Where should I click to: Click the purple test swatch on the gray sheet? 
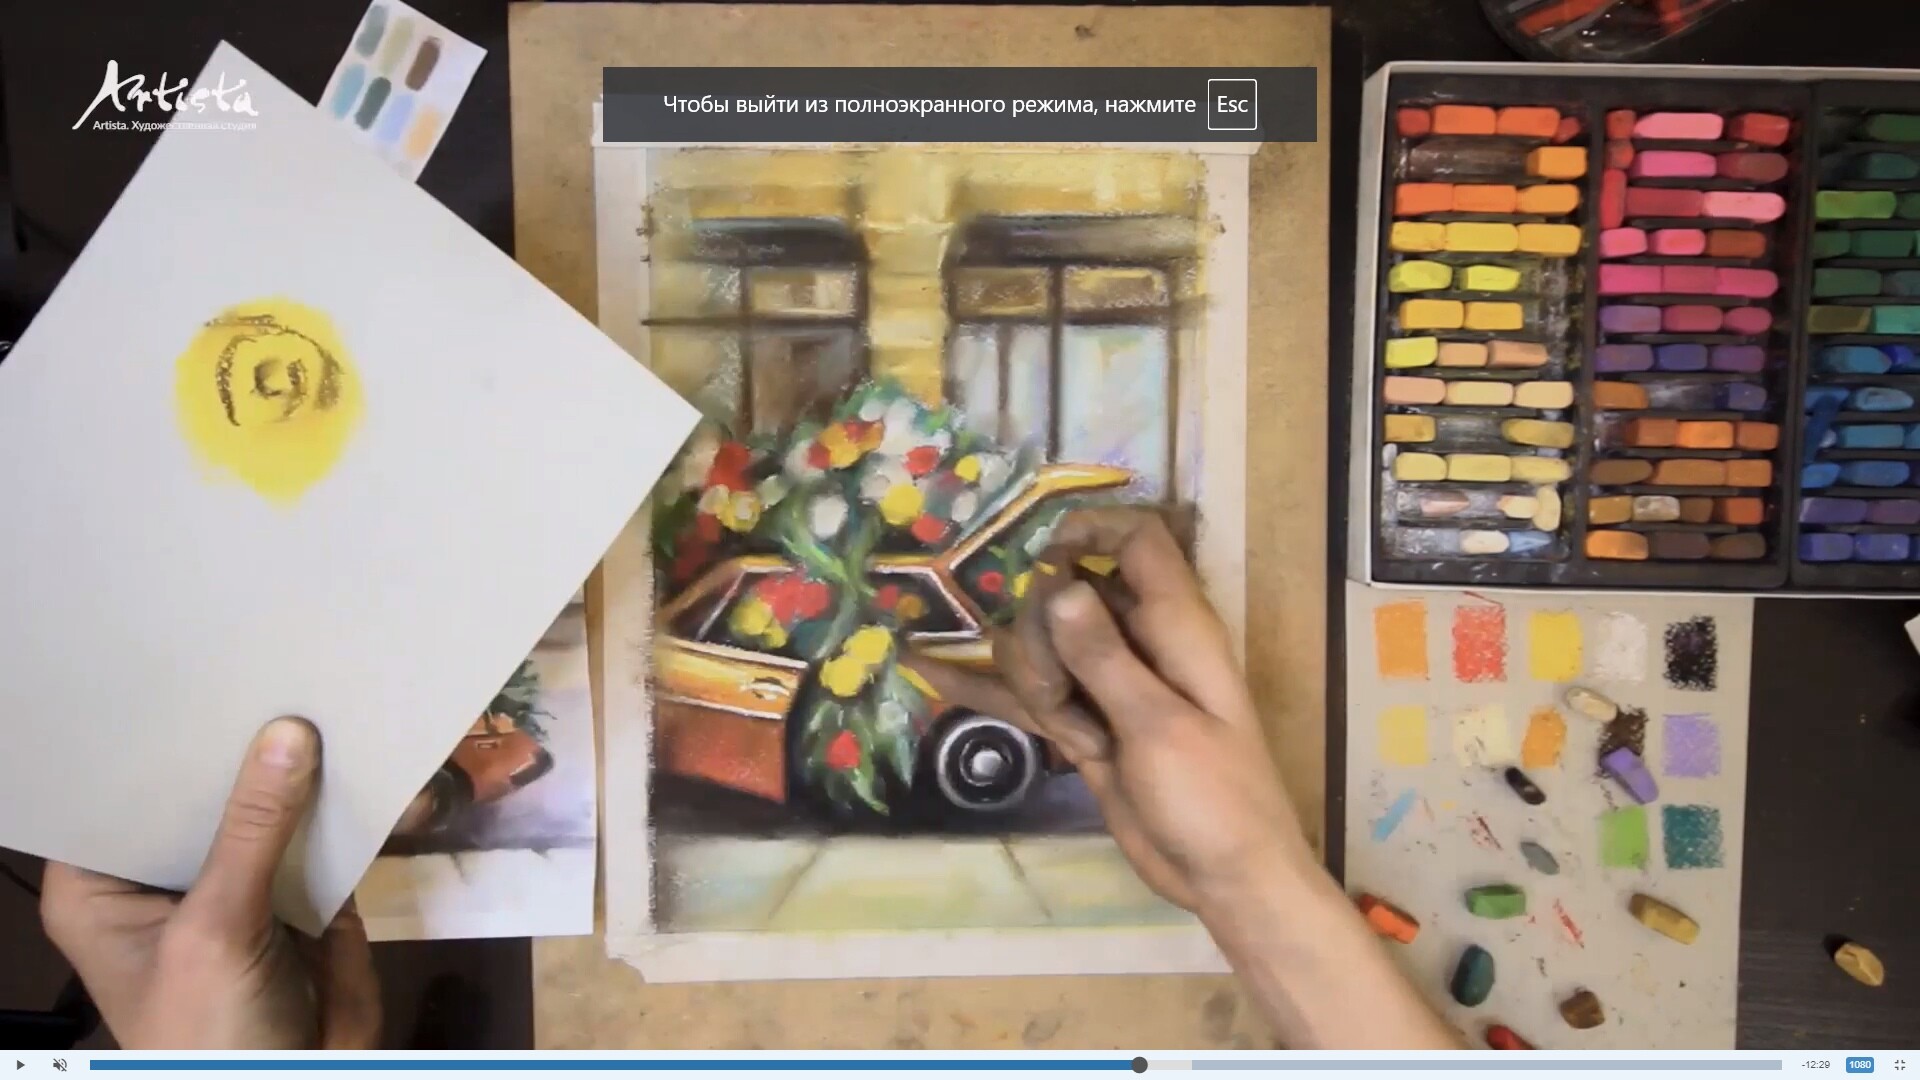tap(1690, 745)
